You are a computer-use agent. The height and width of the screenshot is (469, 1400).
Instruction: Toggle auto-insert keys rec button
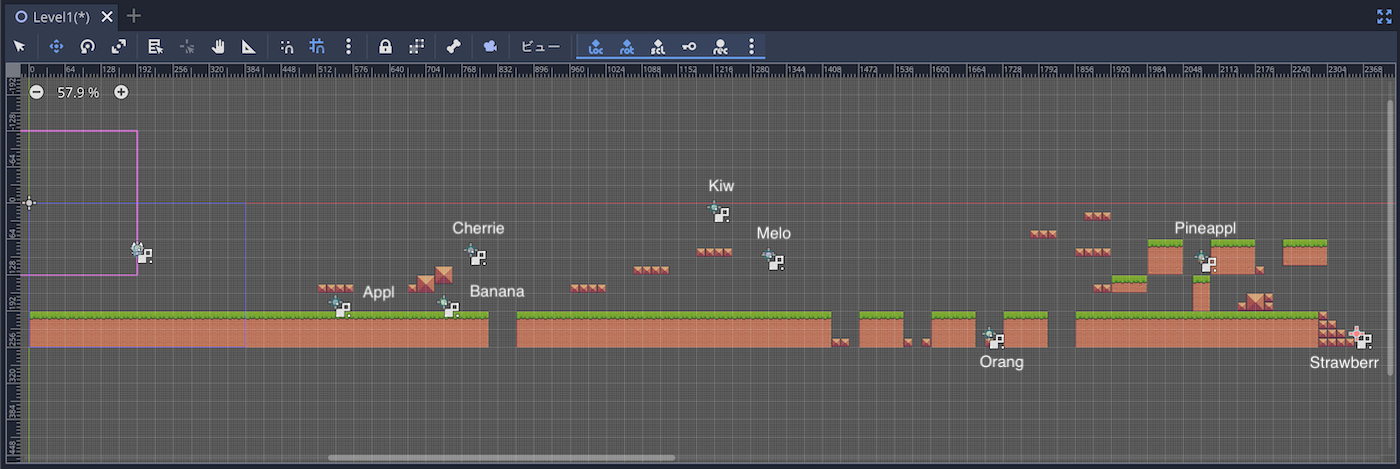click(720, 46)
